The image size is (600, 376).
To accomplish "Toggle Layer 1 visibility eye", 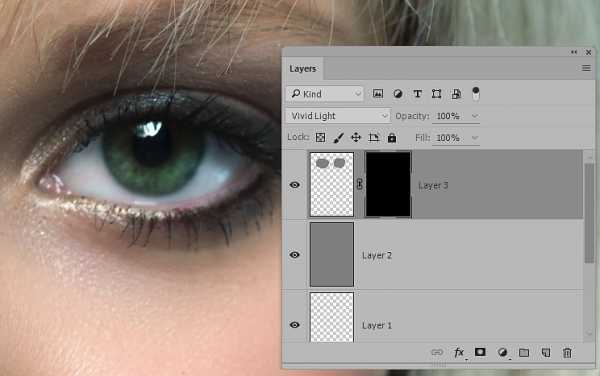I will click(295, 325).
